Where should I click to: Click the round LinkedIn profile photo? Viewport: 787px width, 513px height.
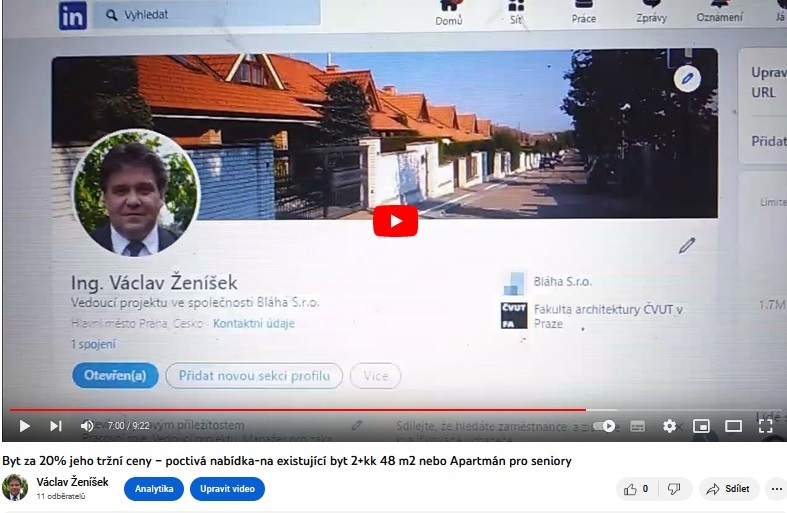(x=136, y=193)
